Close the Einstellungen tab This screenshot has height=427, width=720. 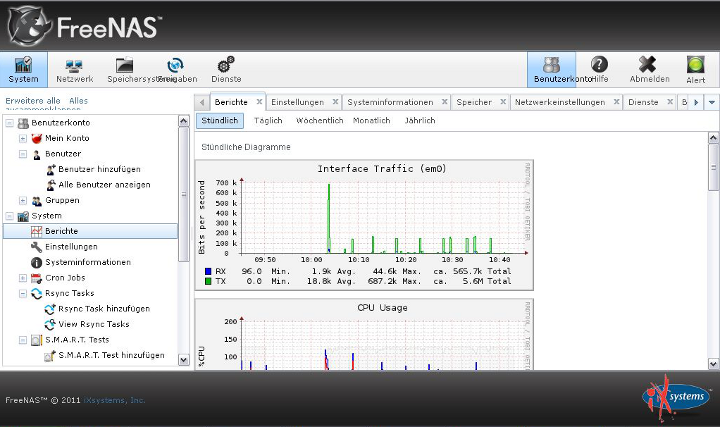coord(335,102)
